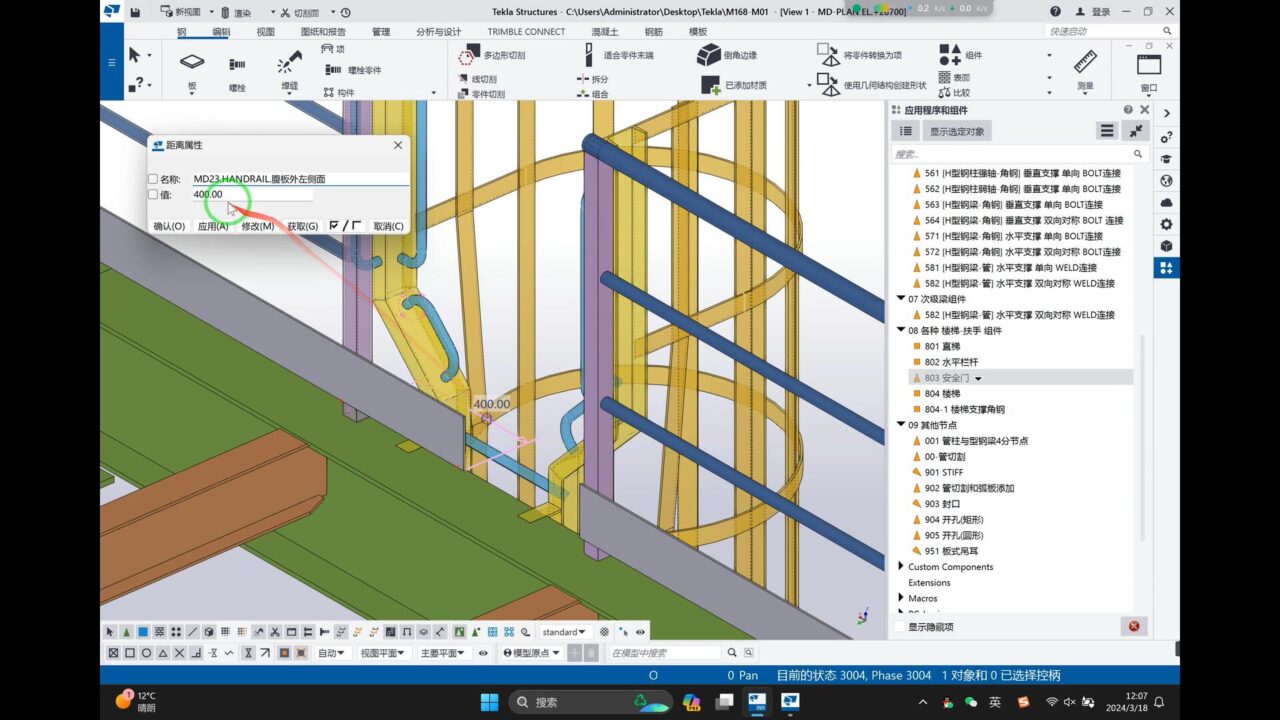Open the 自动 dropdown
This screenshot has height=720, width=1280.
click(331, 653)
